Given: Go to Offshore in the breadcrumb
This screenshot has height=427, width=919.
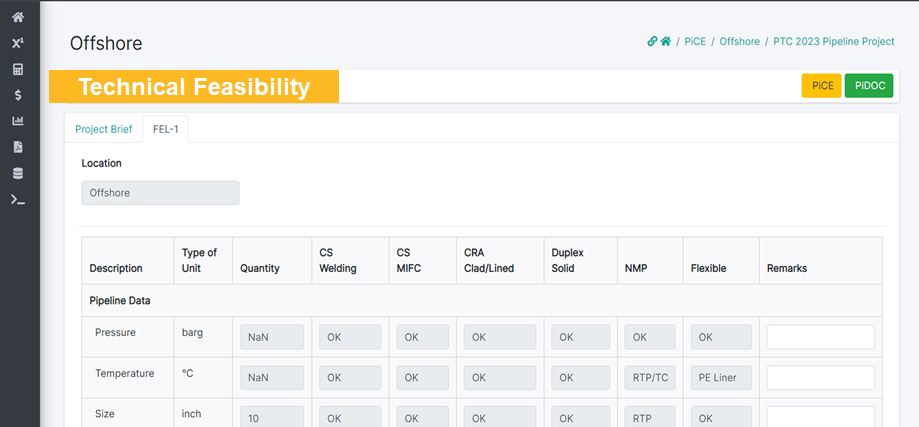Looking at the screenshot, I should pyautogui.click(x=740, y=42).
